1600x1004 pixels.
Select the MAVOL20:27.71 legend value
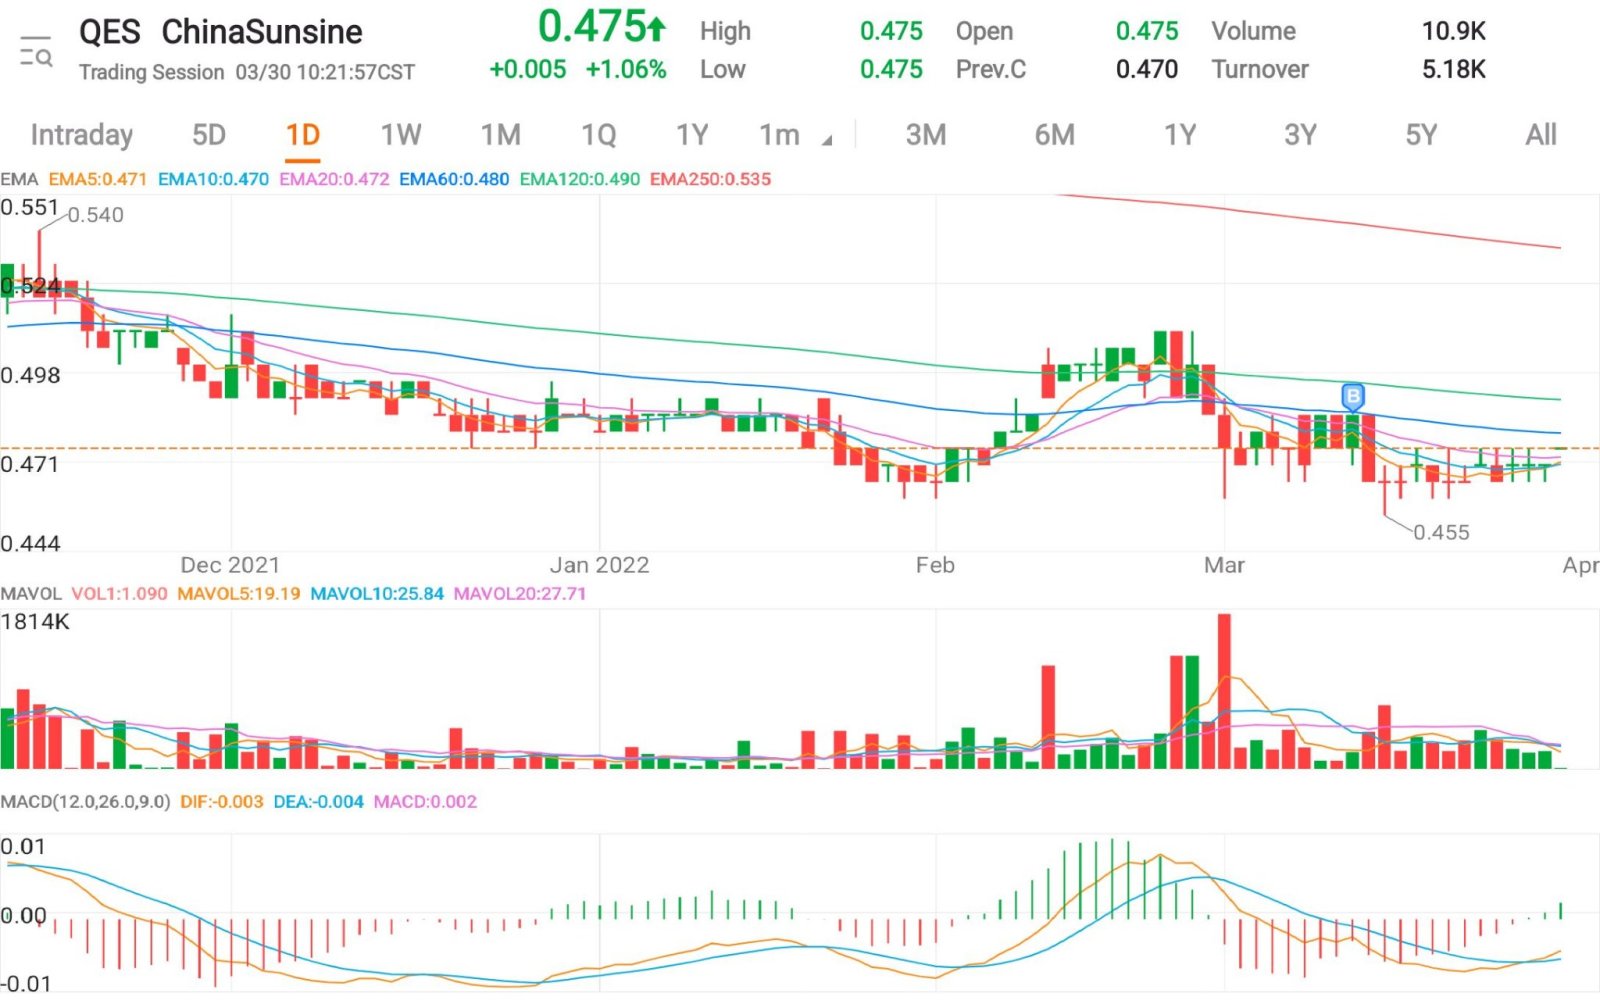pos(520,593)
